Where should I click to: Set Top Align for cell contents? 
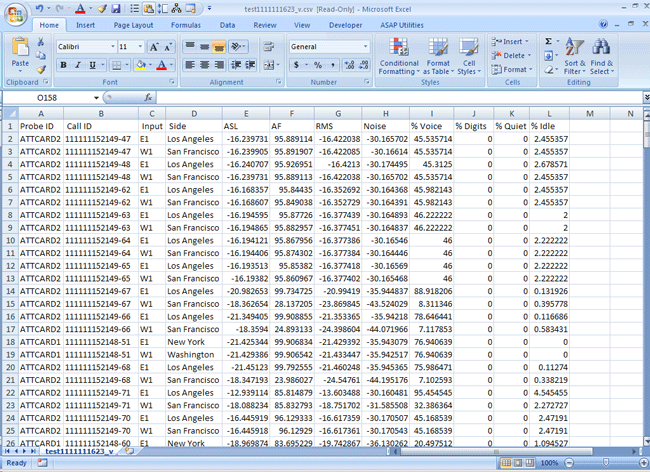(x=190, y=46)
